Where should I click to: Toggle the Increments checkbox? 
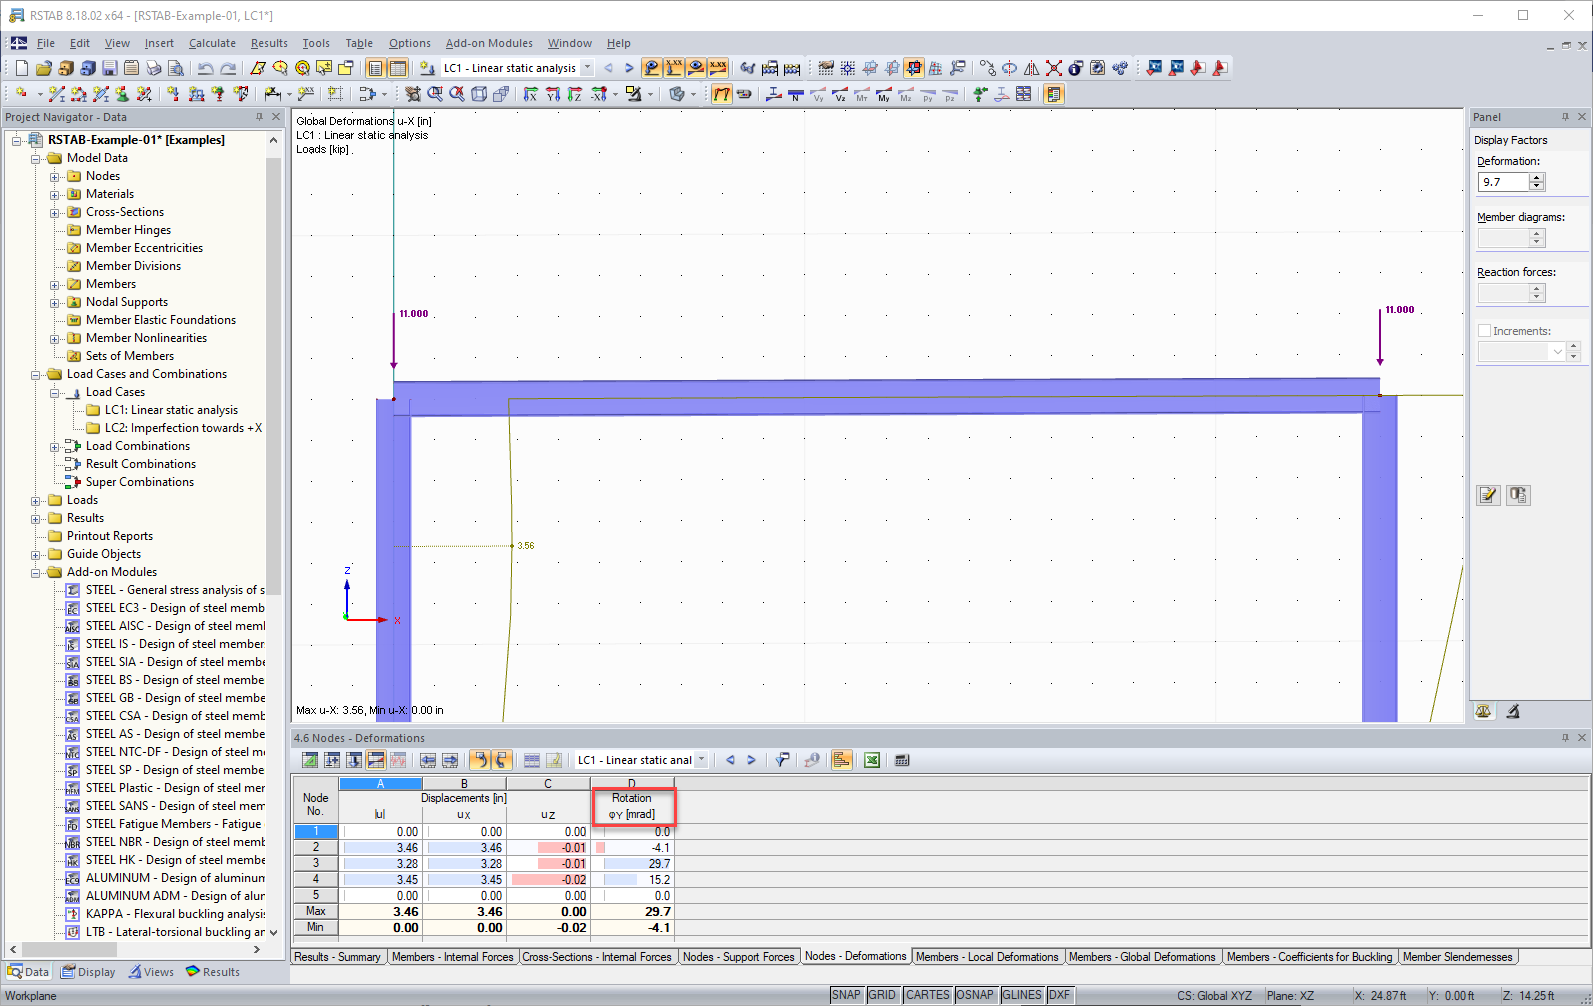(1485, 331)
